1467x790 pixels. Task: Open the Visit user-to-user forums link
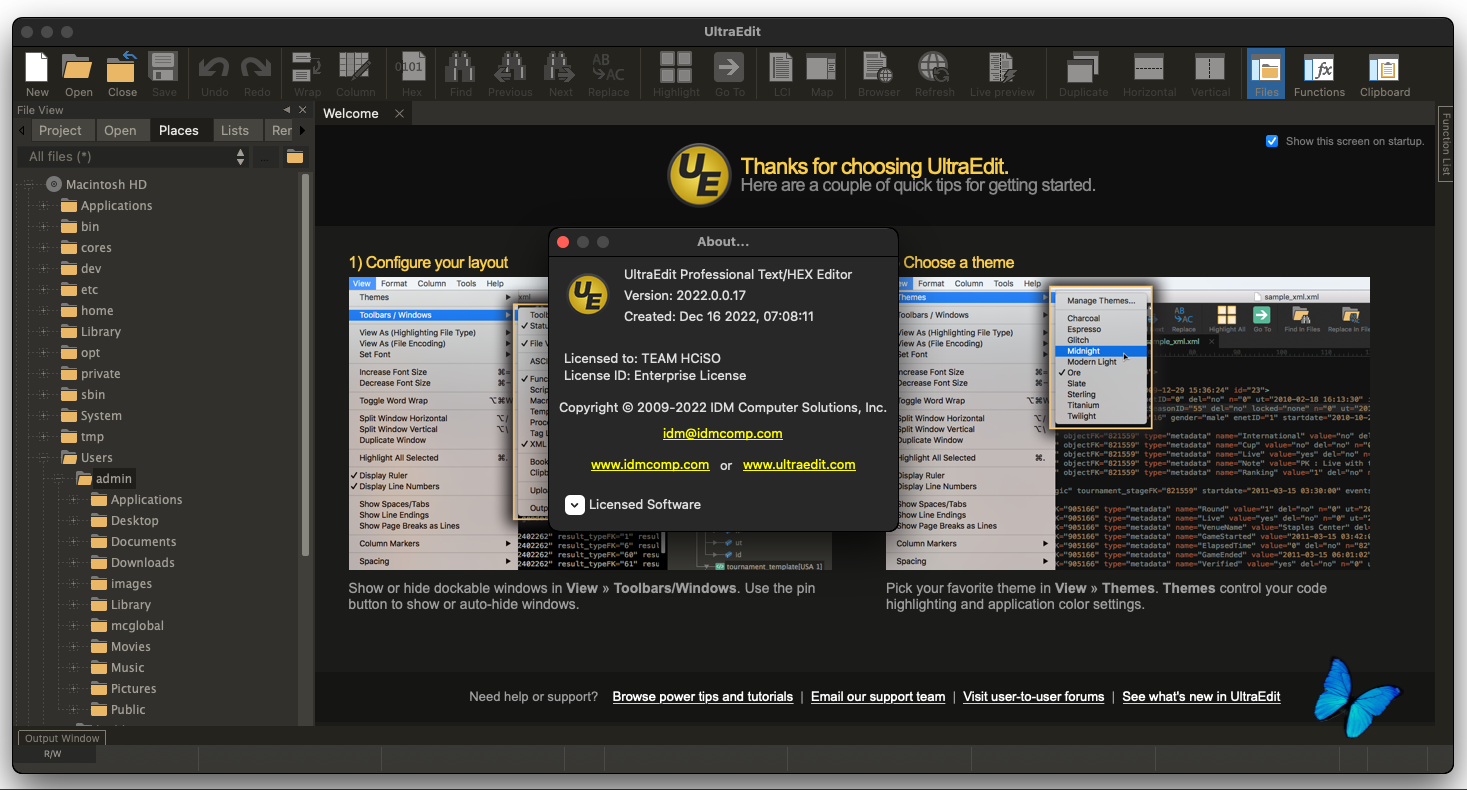[1034, 697]
